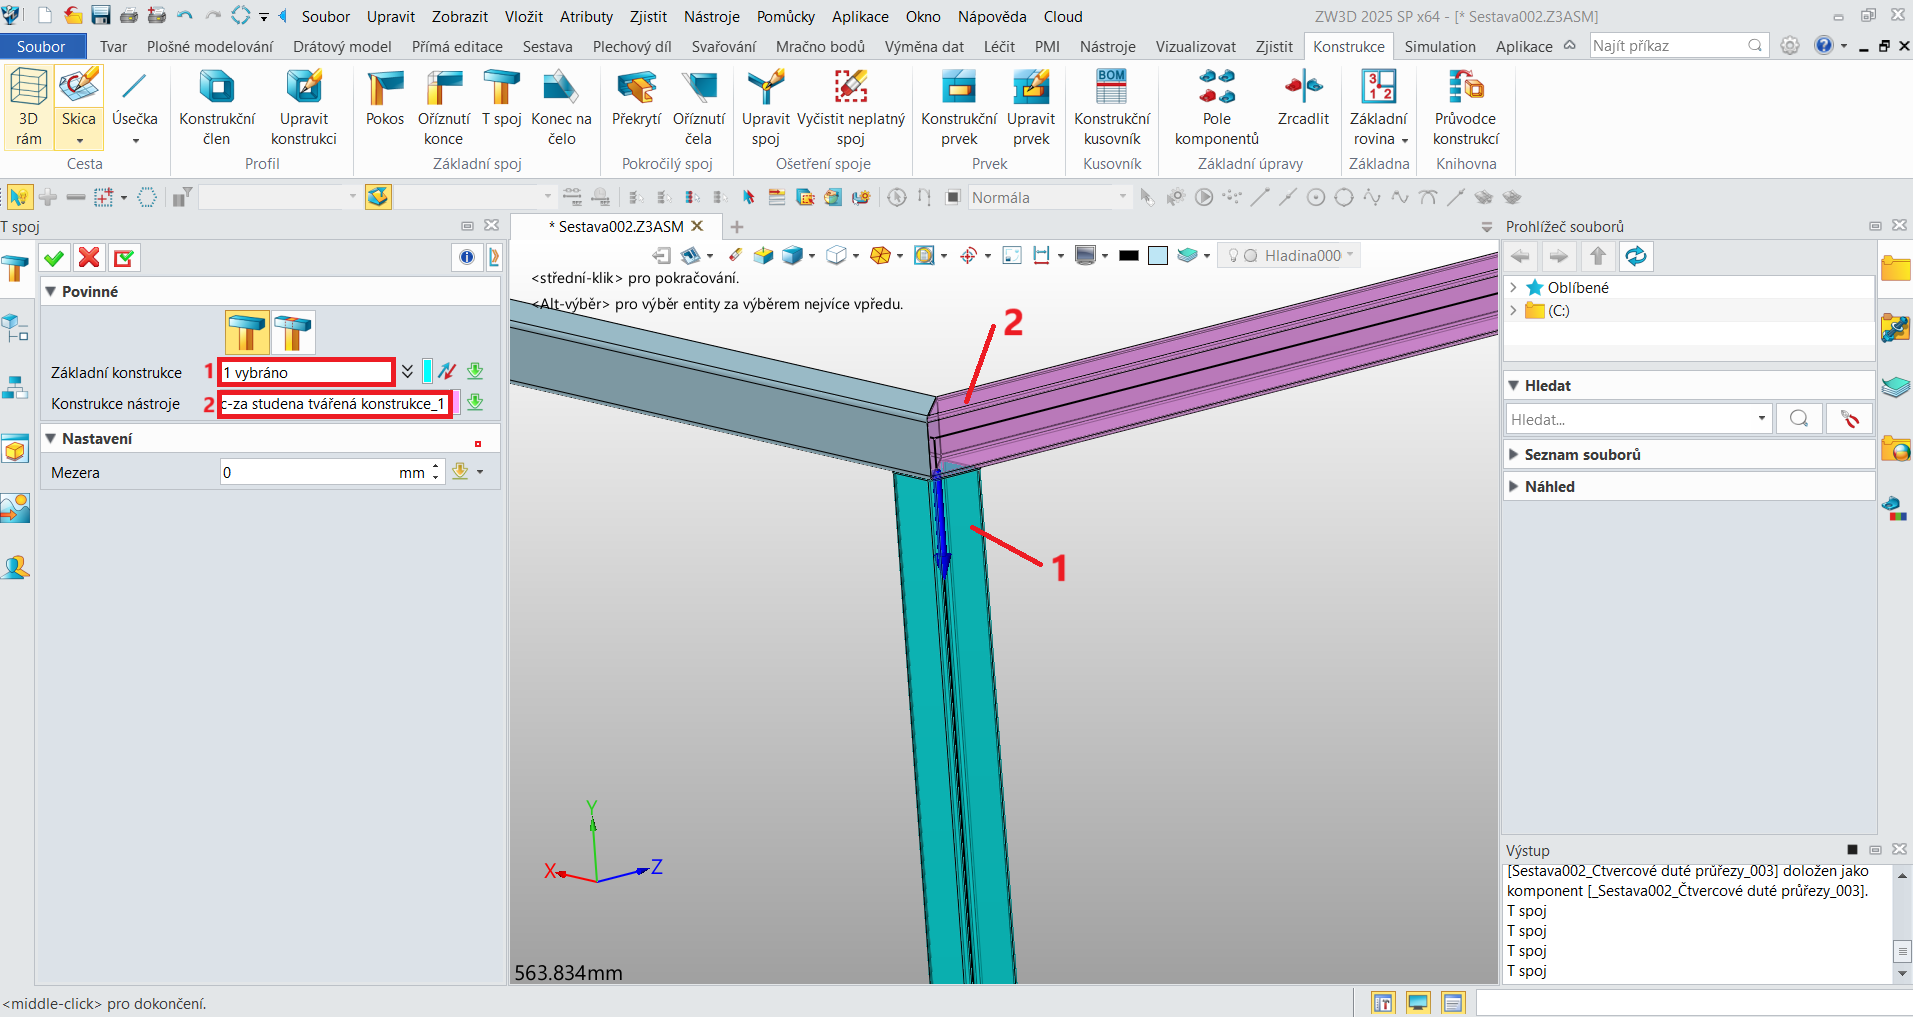The width and height of the screenshot is (1913, 1017).
Task: Click the black color swatch
Action: pyautogui.click(x=1129, y=256)
